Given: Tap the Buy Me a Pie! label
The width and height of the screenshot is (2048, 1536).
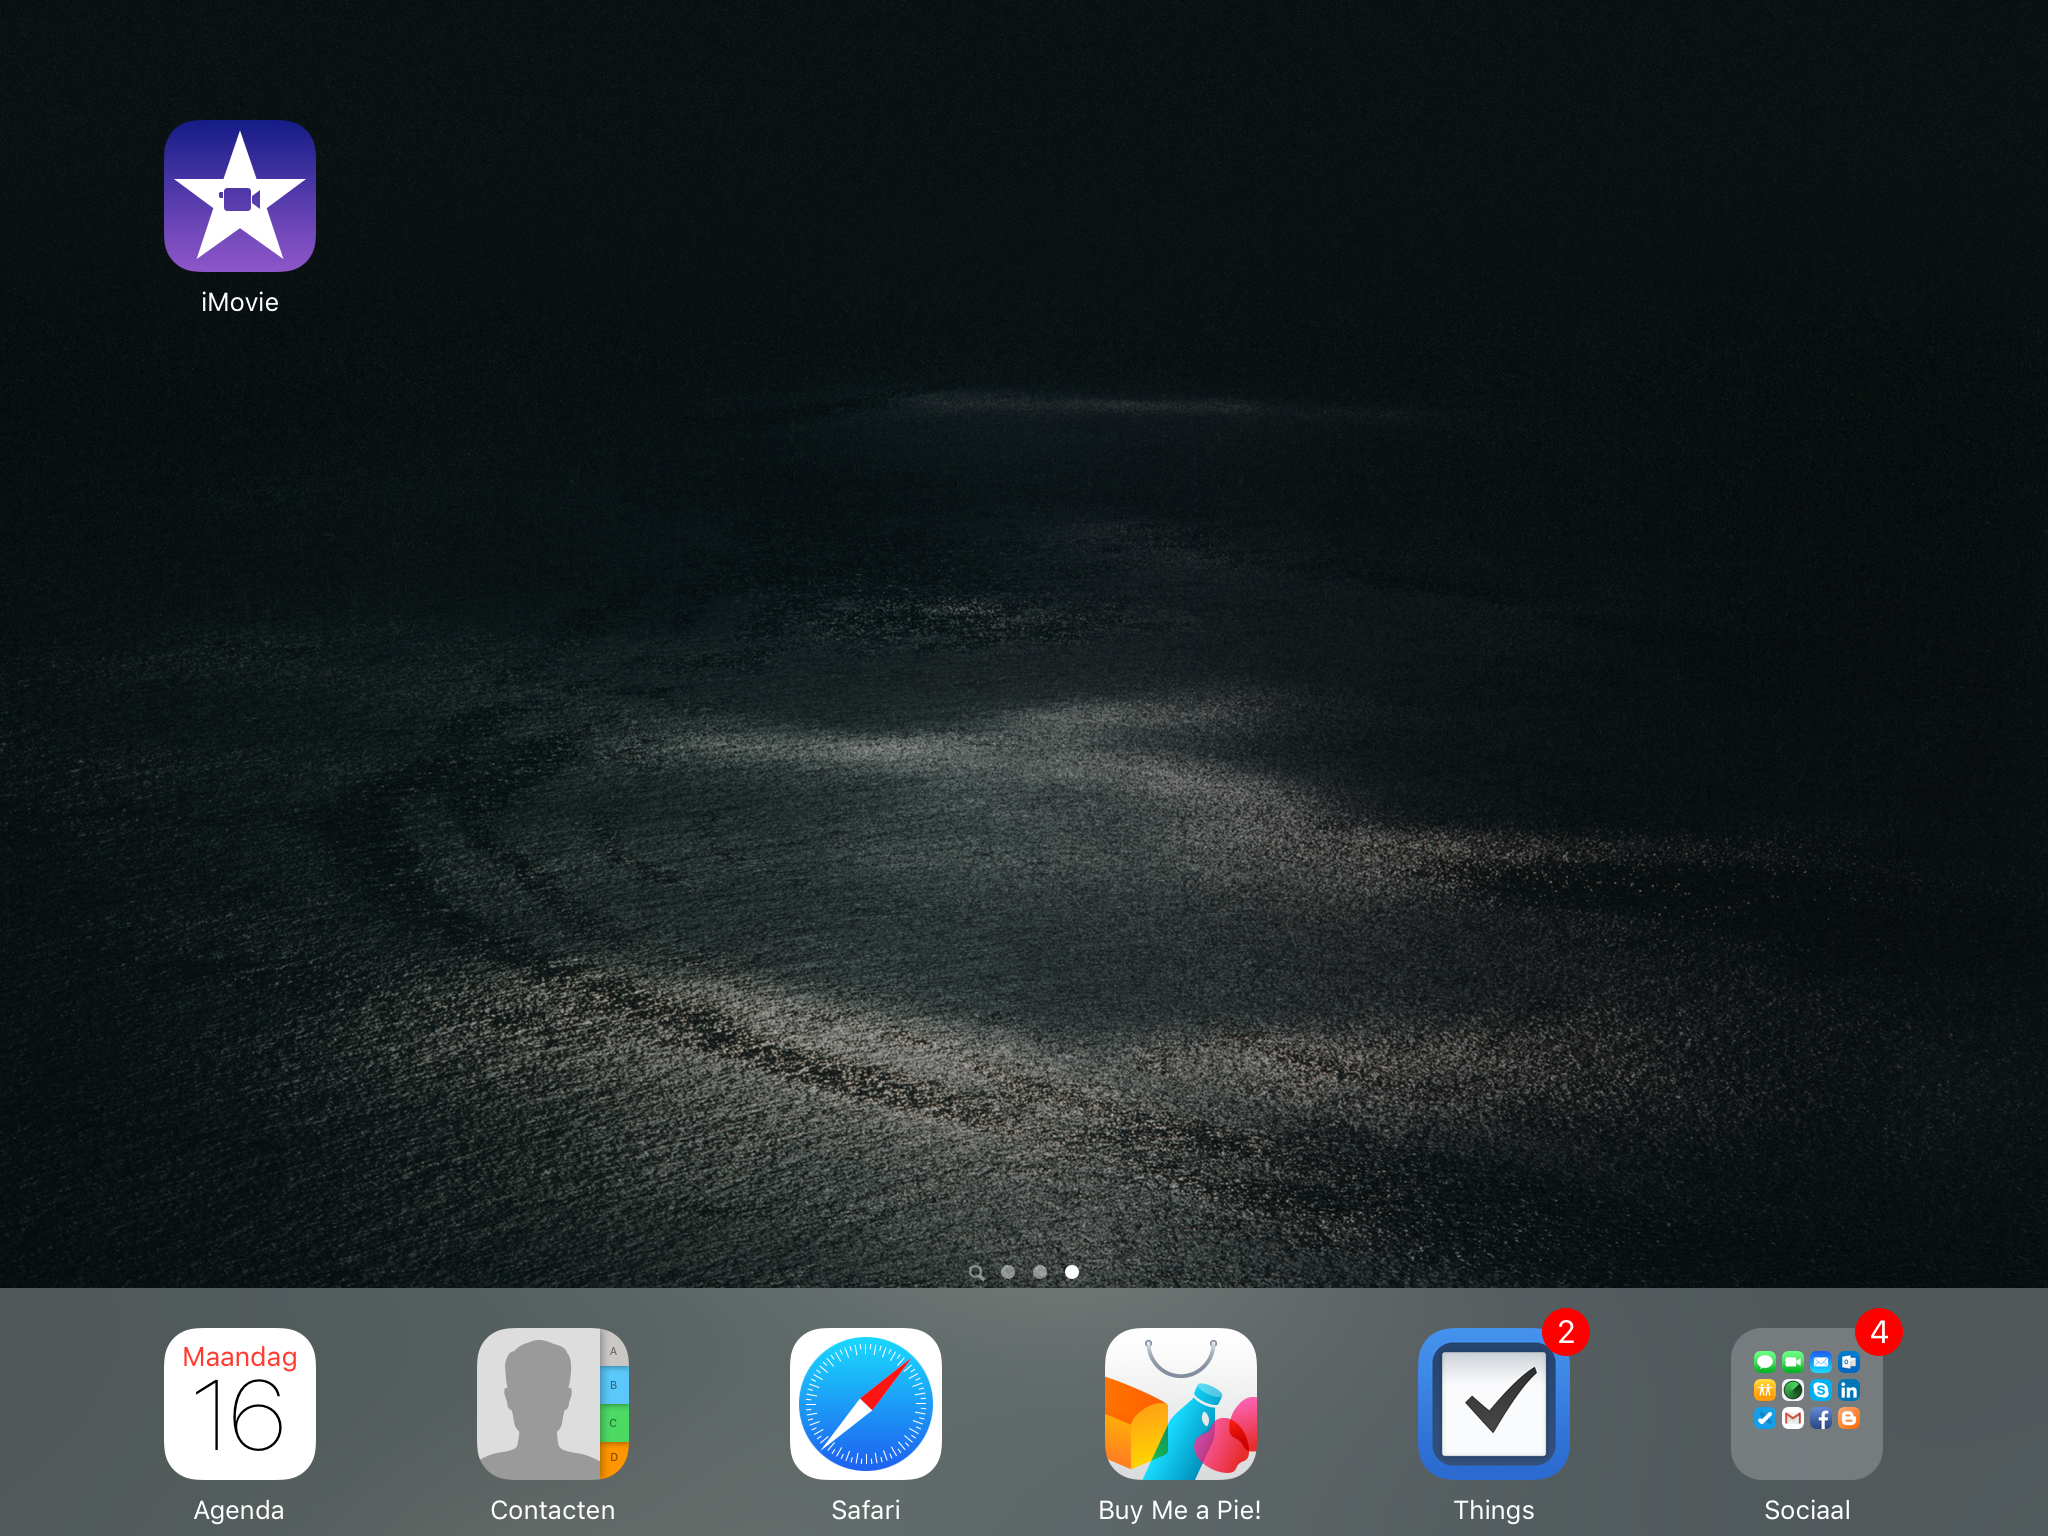Looking at the screenshot, I should click(1180, 1510).
